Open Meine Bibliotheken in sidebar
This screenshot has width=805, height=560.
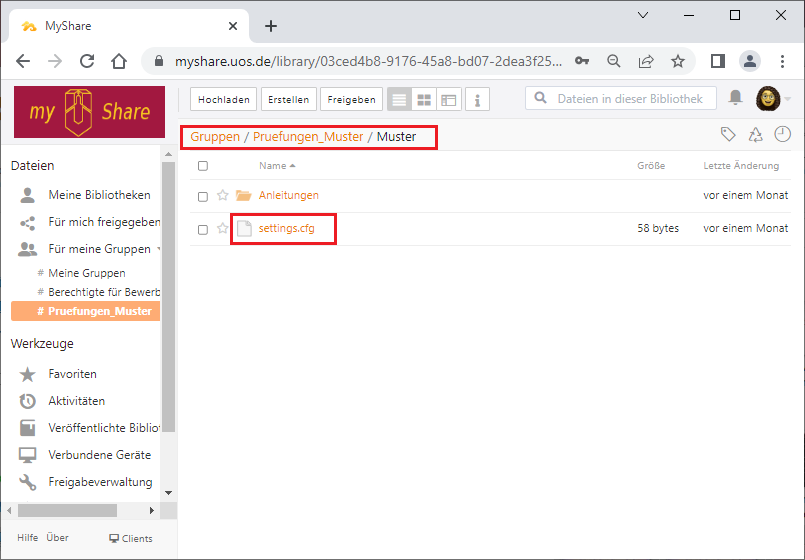point(99,195)
